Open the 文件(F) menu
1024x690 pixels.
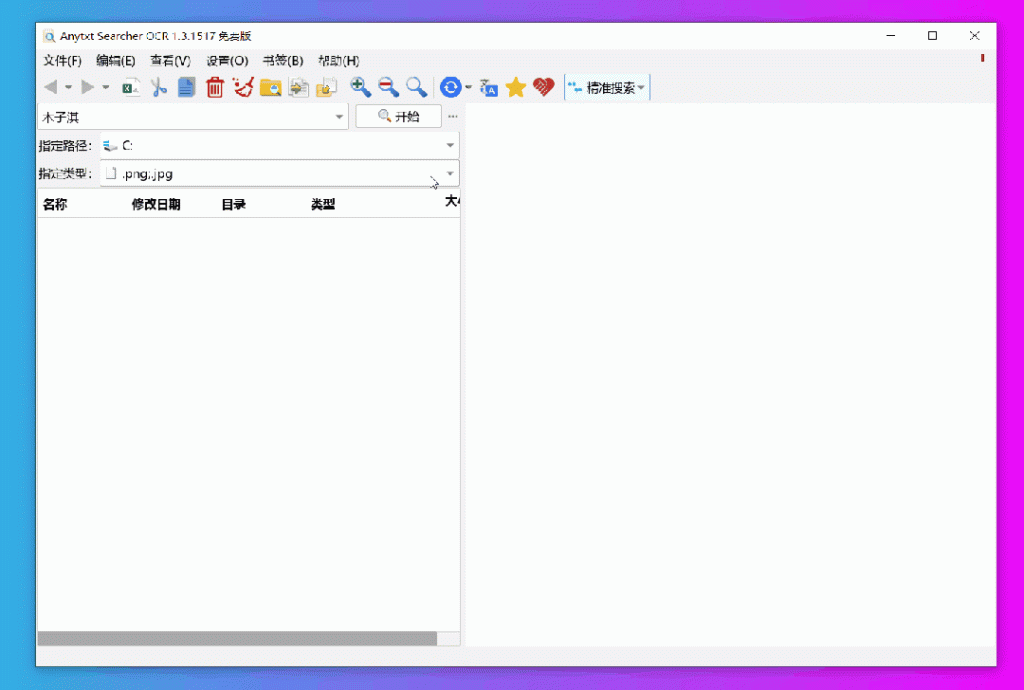(x=62, y=61)
